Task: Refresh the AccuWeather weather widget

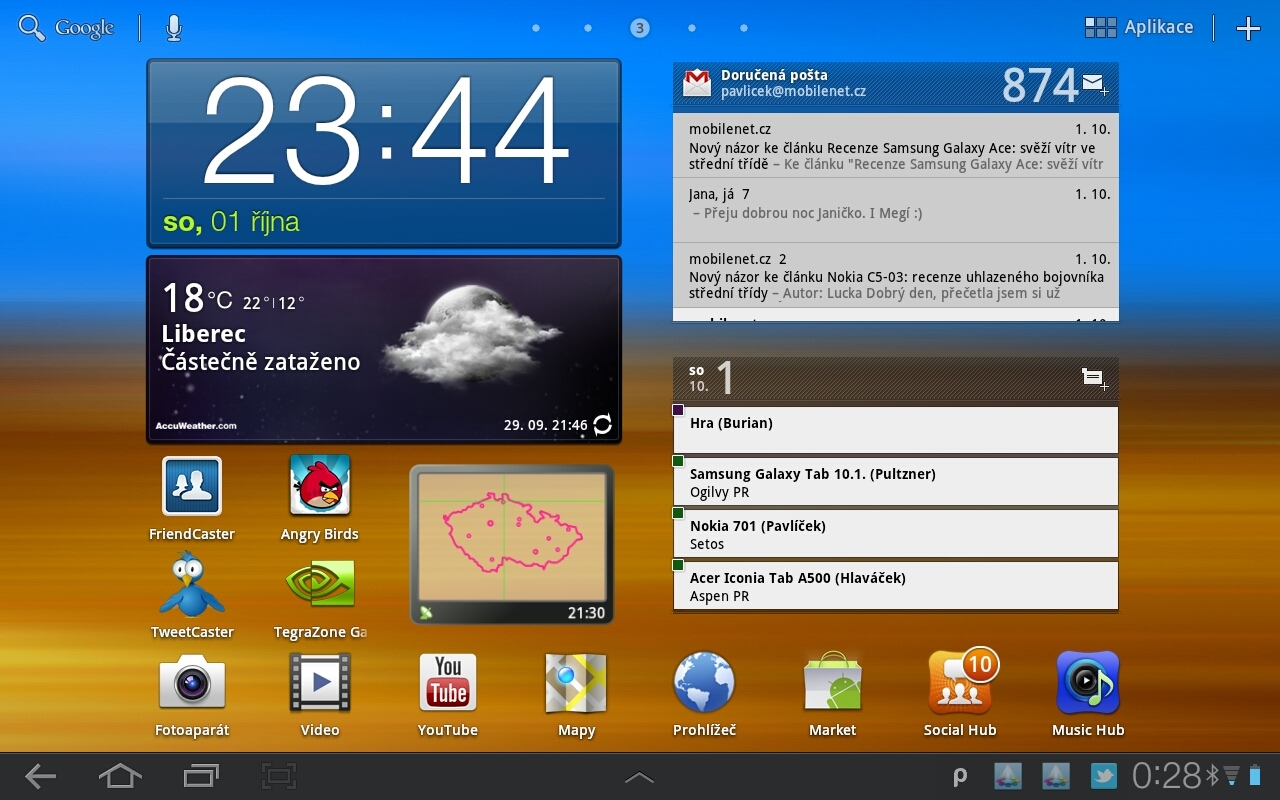Action: tap(600, 424)
